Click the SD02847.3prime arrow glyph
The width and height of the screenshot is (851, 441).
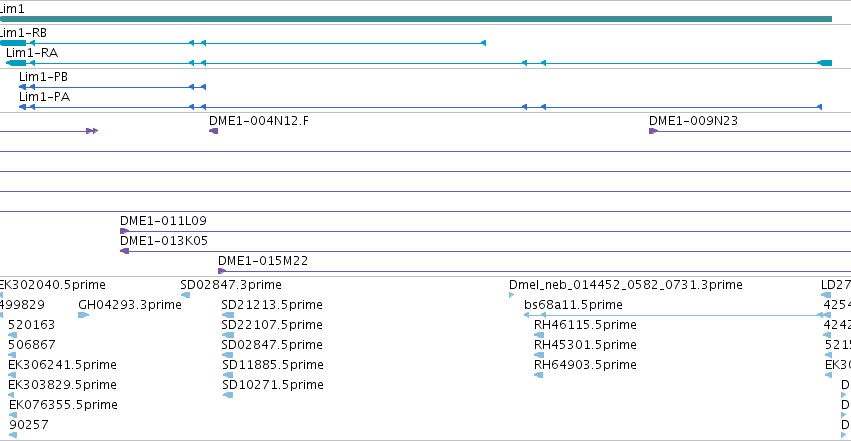pos(185,295)
